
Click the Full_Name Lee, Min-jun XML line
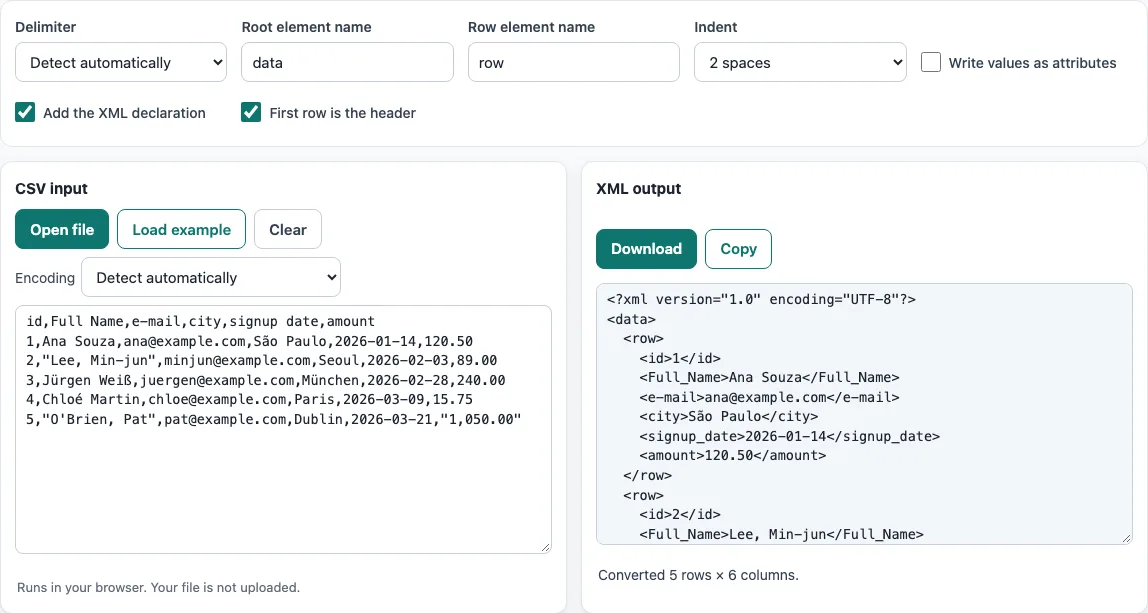(x=781, y=535)
